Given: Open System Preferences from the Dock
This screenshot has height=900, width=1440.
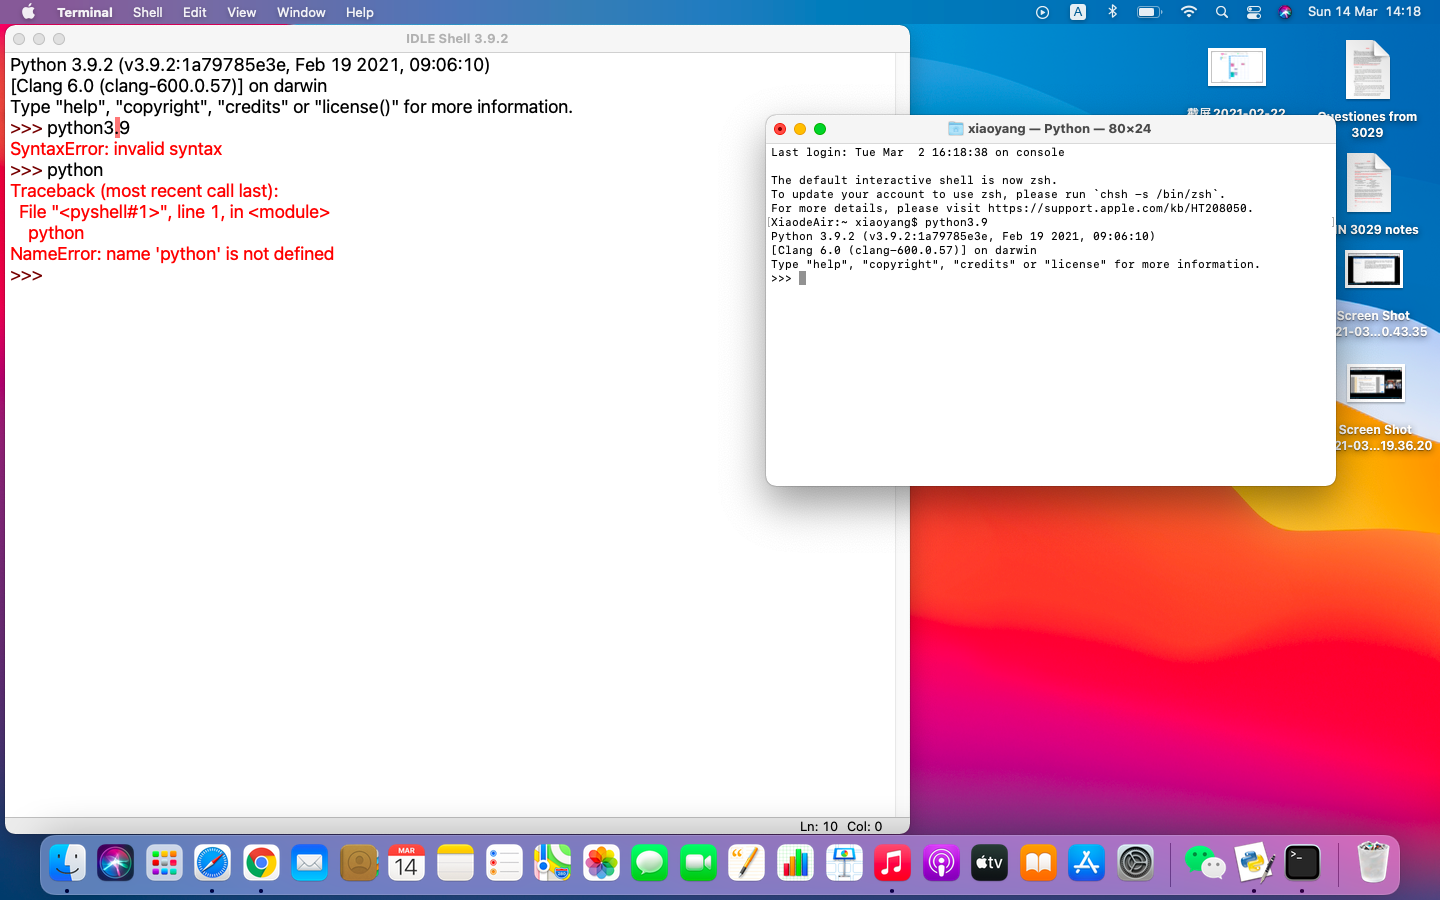Looking at the screenshot, I should 1136,862.
